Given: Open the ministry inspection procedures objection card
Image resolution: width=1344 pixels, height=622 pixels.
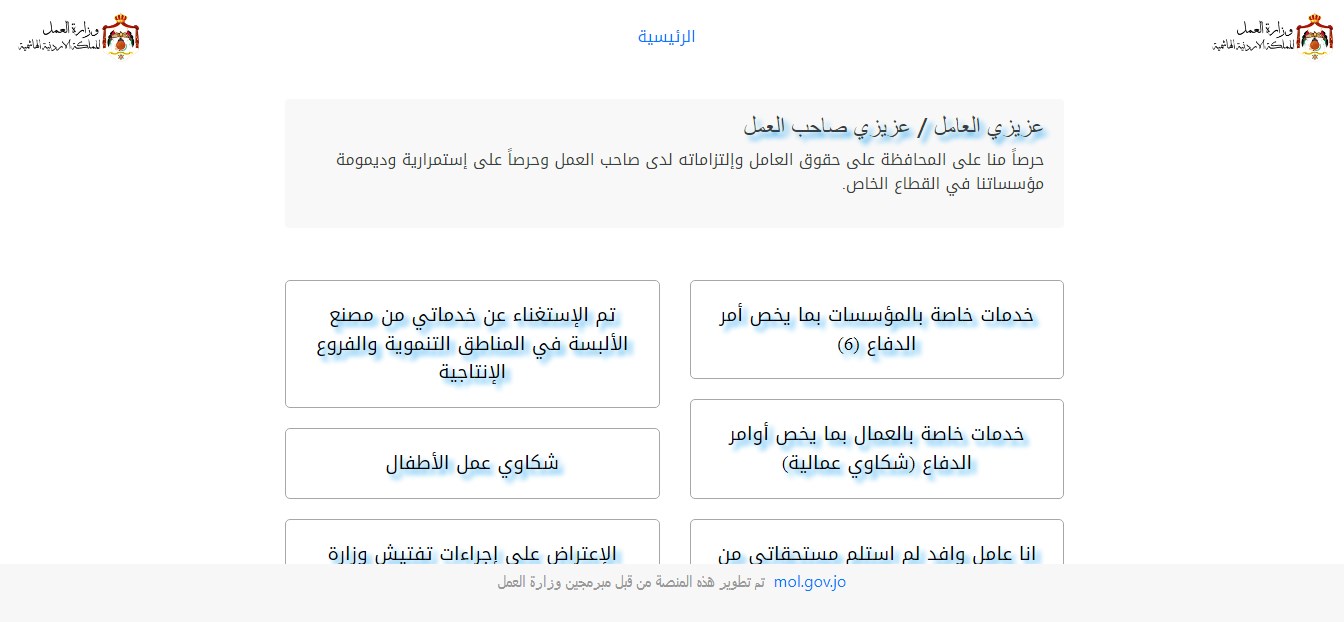Looking at the screenshot, I should (472, 545).
